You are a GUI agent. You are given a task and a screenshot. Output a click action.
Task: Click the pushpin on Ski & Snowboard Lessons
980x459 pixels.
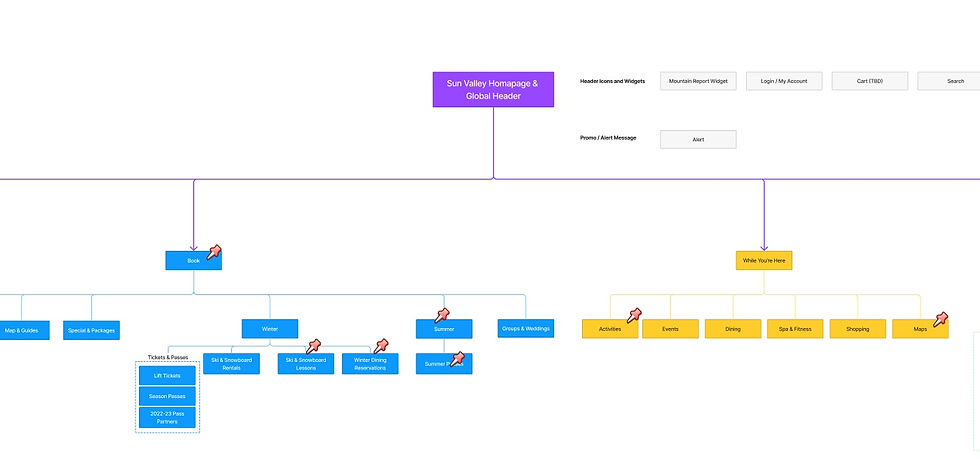click(x=313, y=346)
